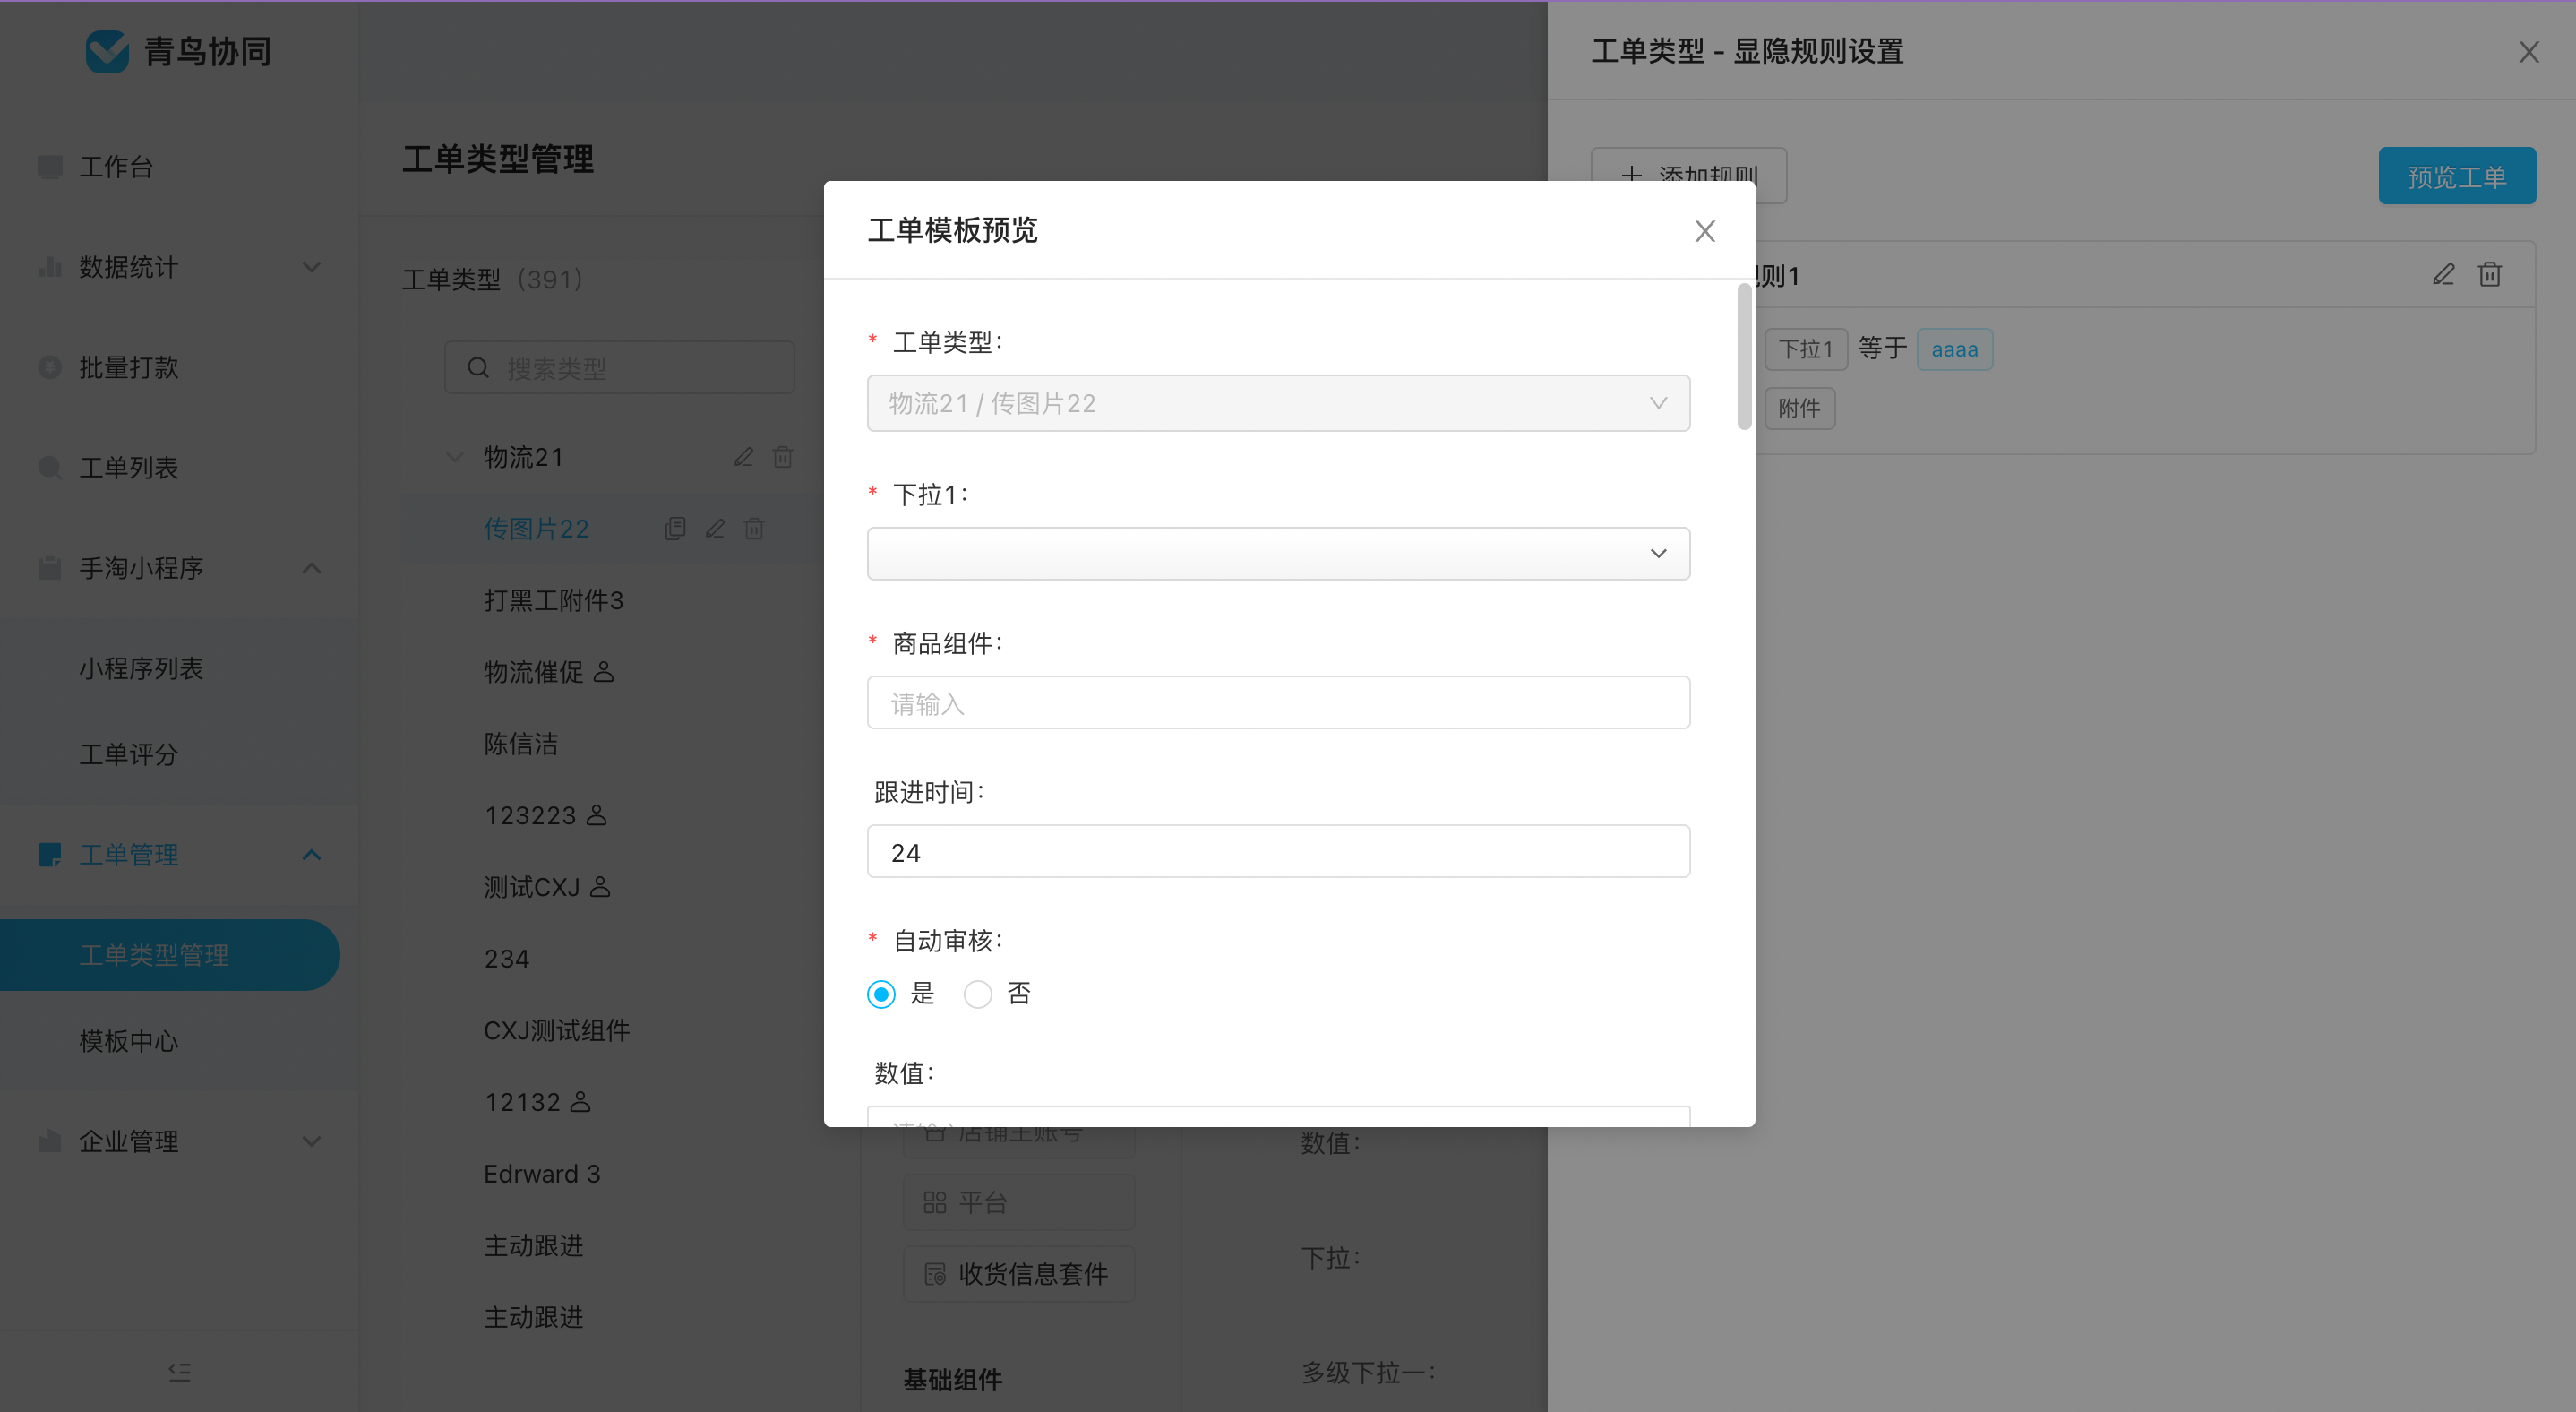Open 工作台 in the sidebar

[x=115, y=166]
